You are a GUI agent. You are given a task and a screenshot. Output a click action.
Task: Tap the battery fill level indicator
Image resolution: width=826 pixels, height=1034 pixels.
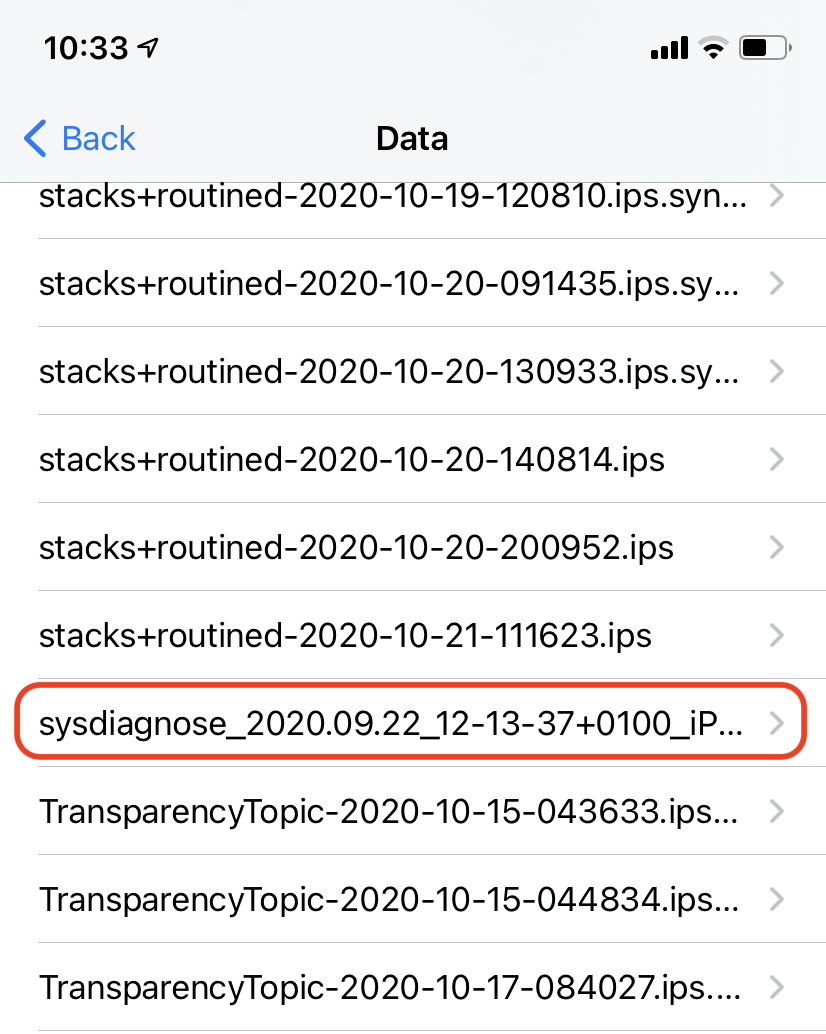[x=756, y=47]
